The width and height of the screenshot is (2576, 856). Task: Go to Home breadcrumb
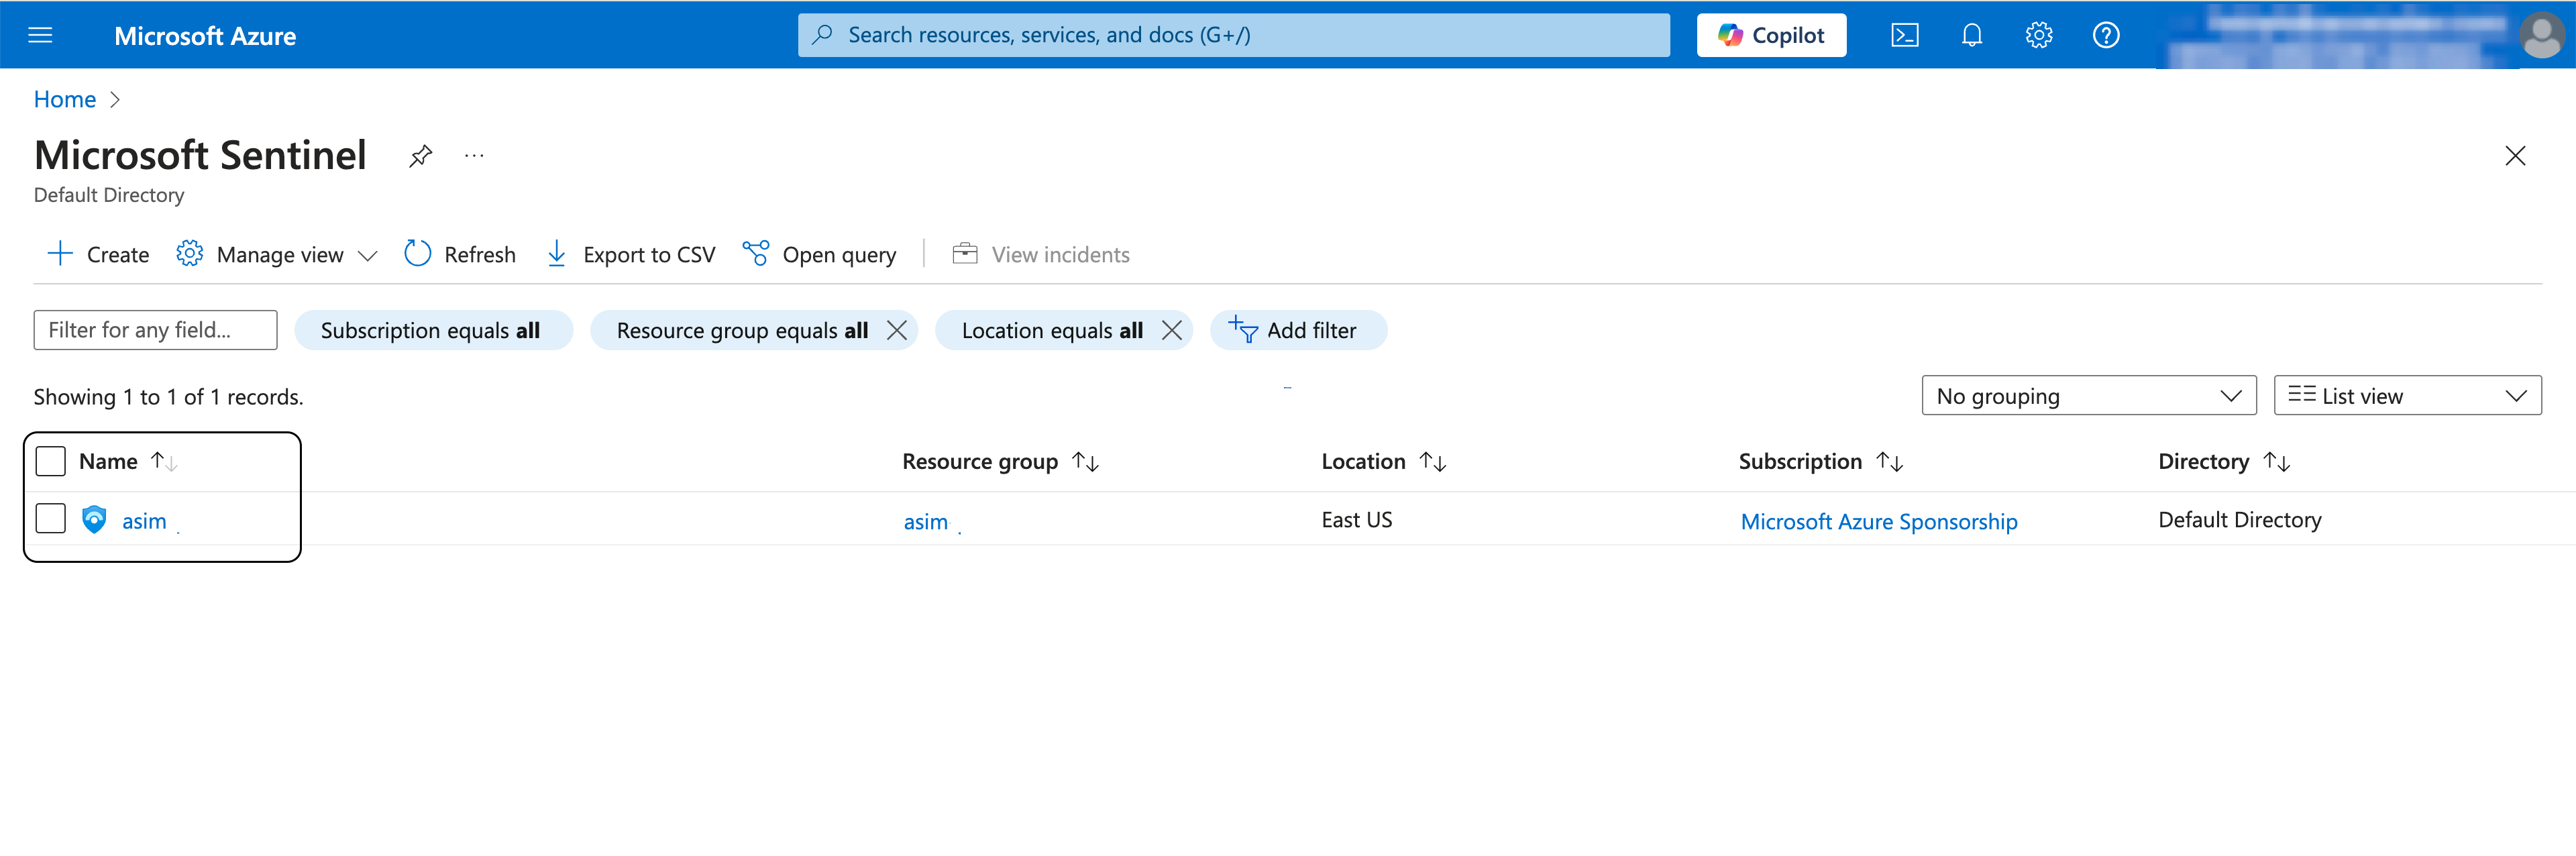click(x=64, y=99)
